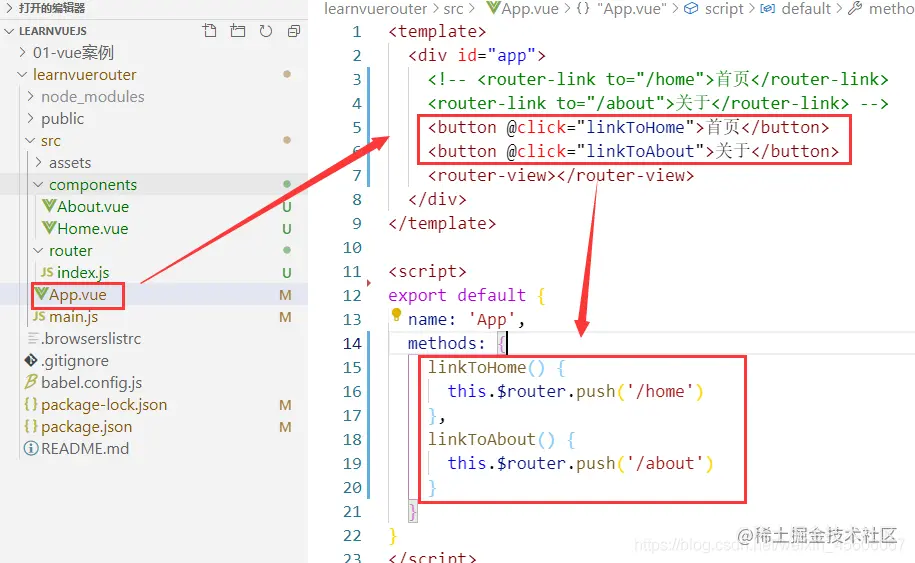Click the New File icon in explorer header
Screen dimensions: 915x563
(x=209, y=31)
